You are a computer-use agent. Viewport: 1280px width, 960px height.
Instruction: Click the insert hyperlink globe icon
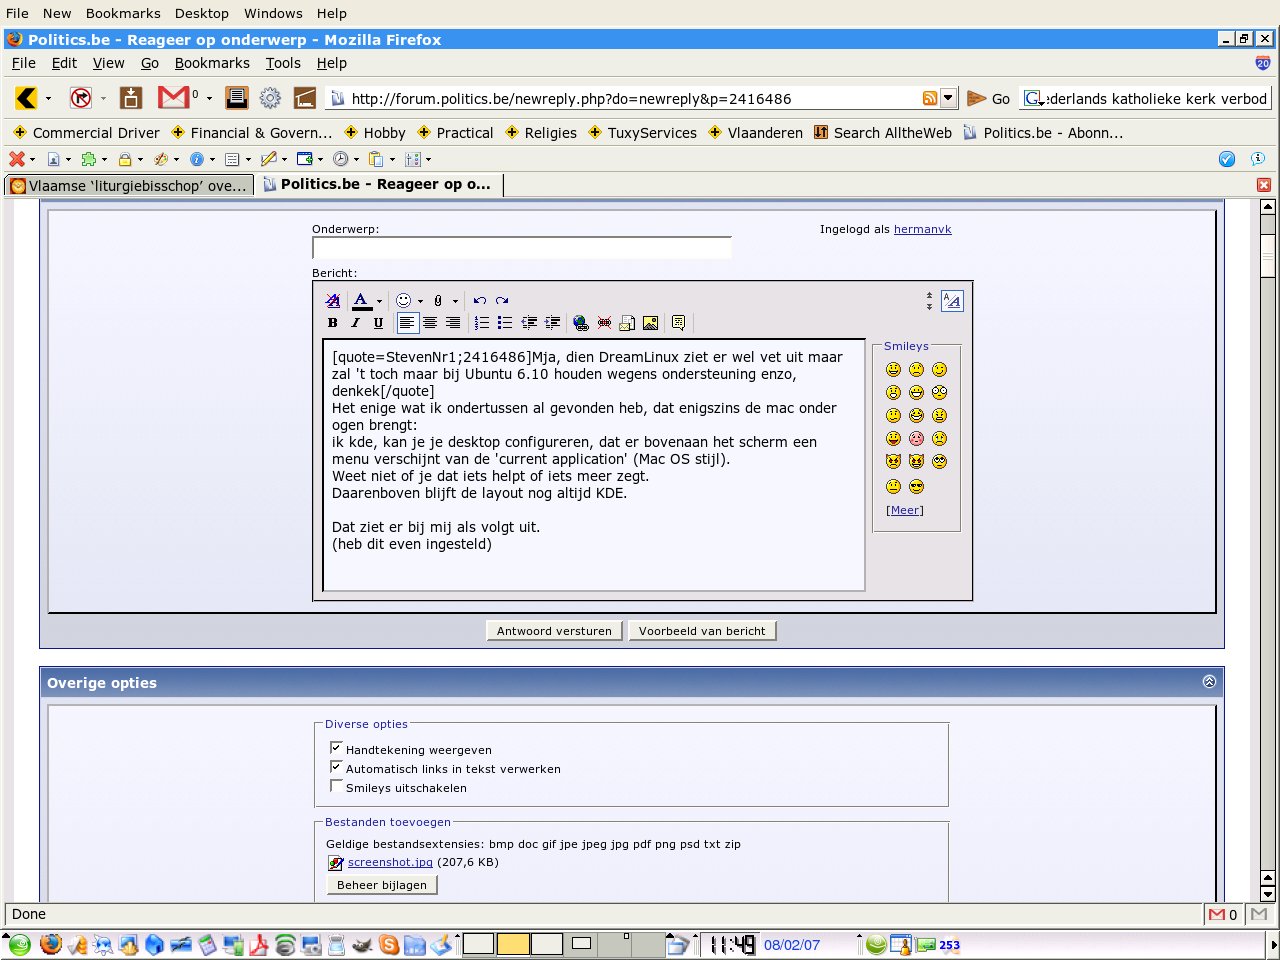[x=581, y=323]
